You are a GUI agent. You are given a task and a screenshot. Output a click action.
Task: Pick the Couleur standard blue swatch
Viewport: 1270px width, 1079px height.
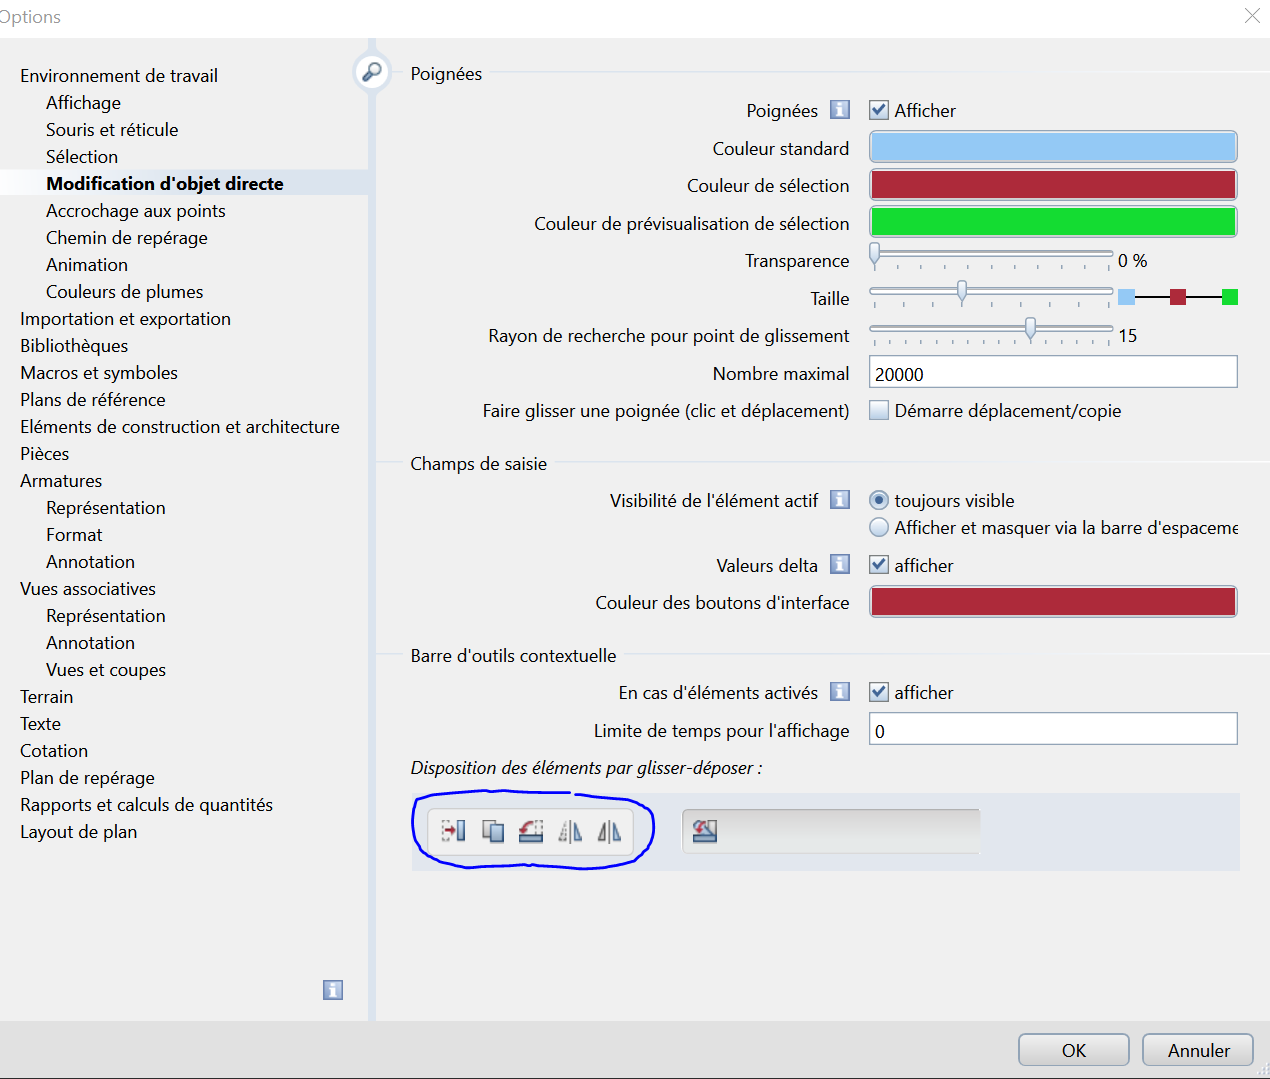click(x=1052, y=147)
